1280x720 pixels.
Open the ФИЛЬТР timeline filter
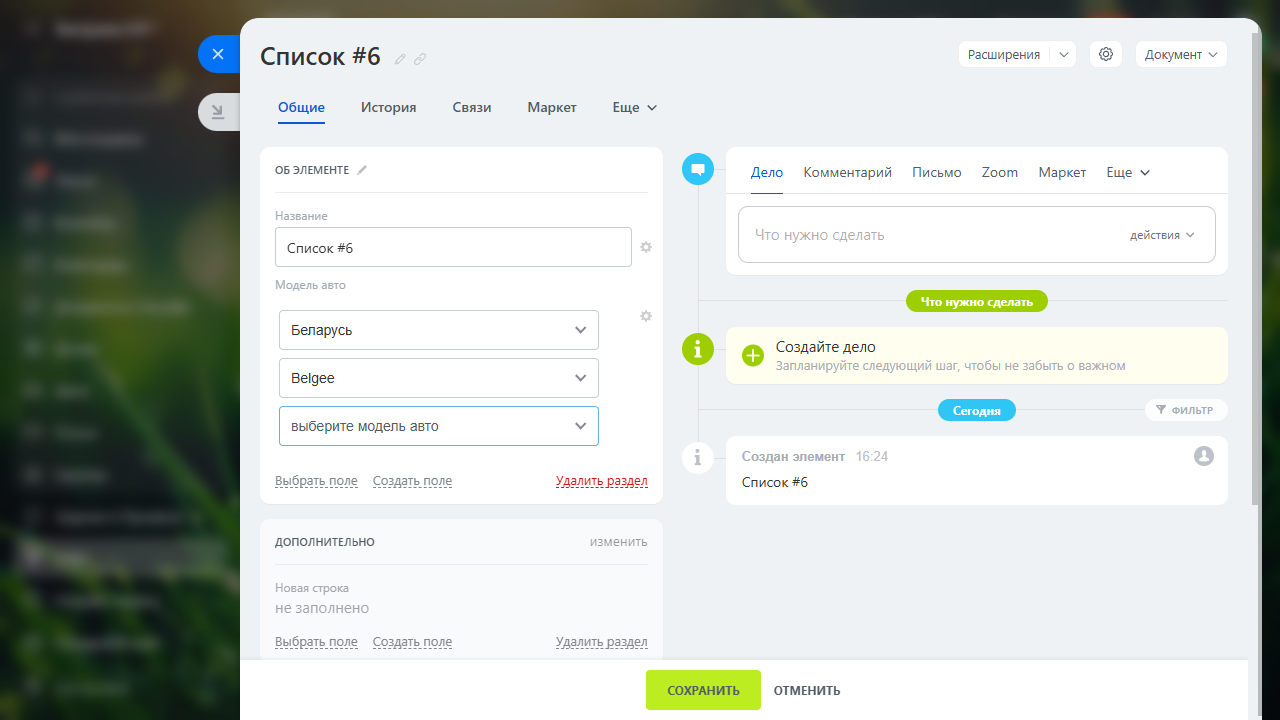click(x=1185, y=410)
